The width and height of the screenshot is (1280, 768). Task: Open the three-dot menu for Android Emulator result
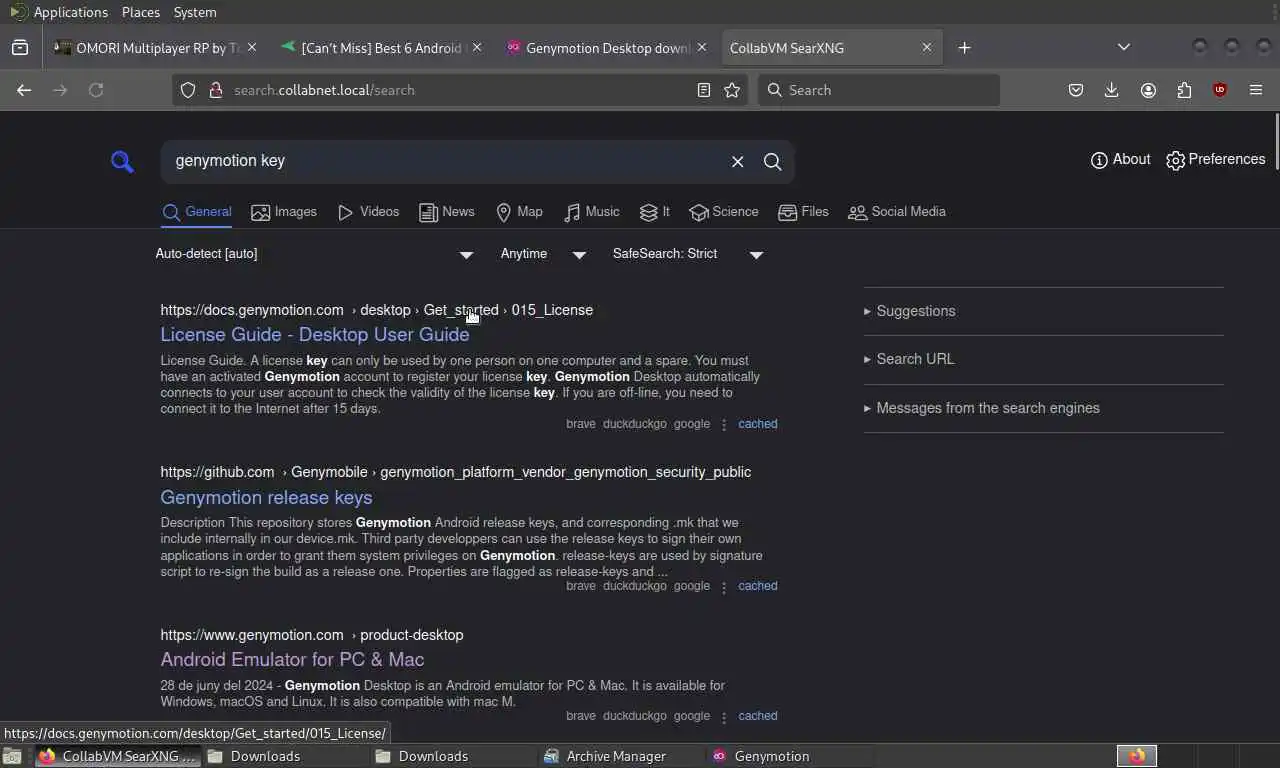point(724,717)
